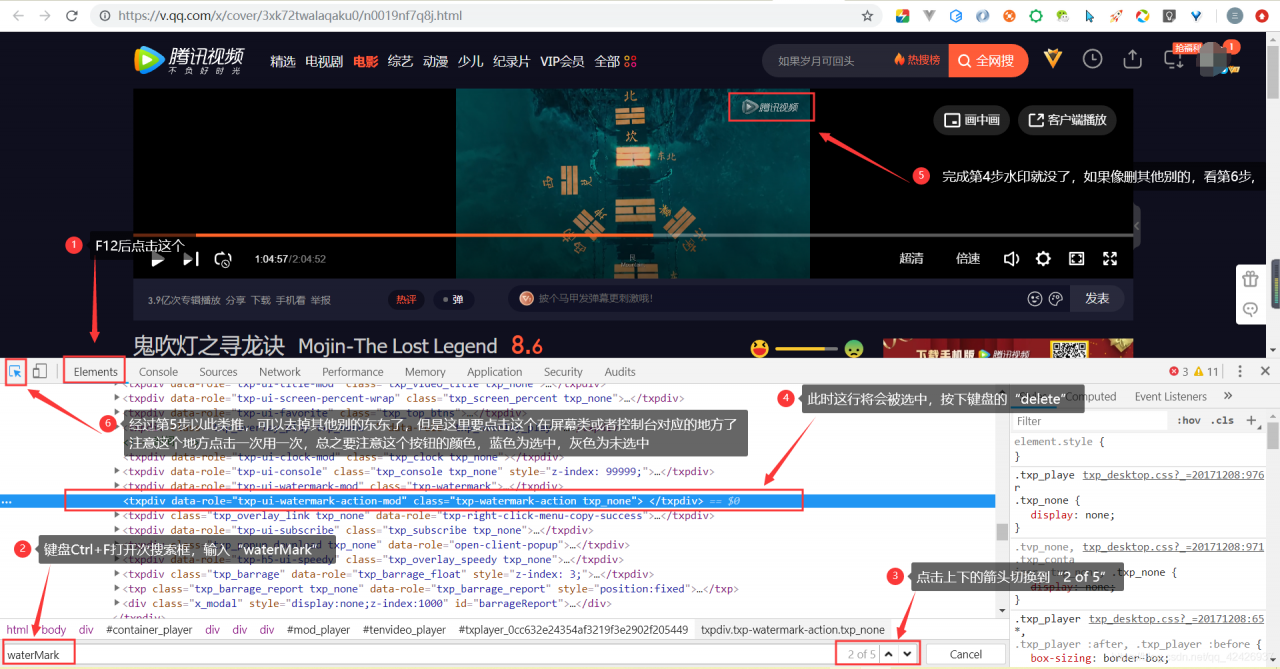Click the feedback bubble on right sidebar
Image resolution: width=1280 pixels, height=669 pixels.
coord(1250,310)
